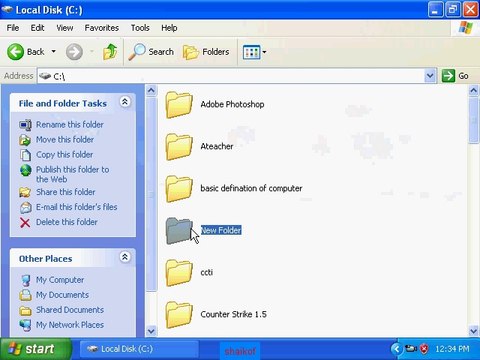Click the Counter Strike 1.5 folder name
The image size is (480, 360).
pos(233,314)
